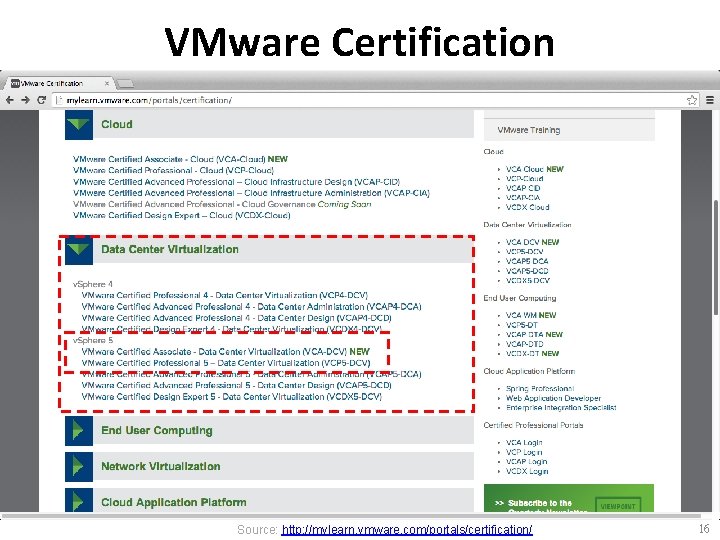720x540 pixels.
Task: Open sidebar link VCA Cloud NEW
Action: [x=534, y=169]
